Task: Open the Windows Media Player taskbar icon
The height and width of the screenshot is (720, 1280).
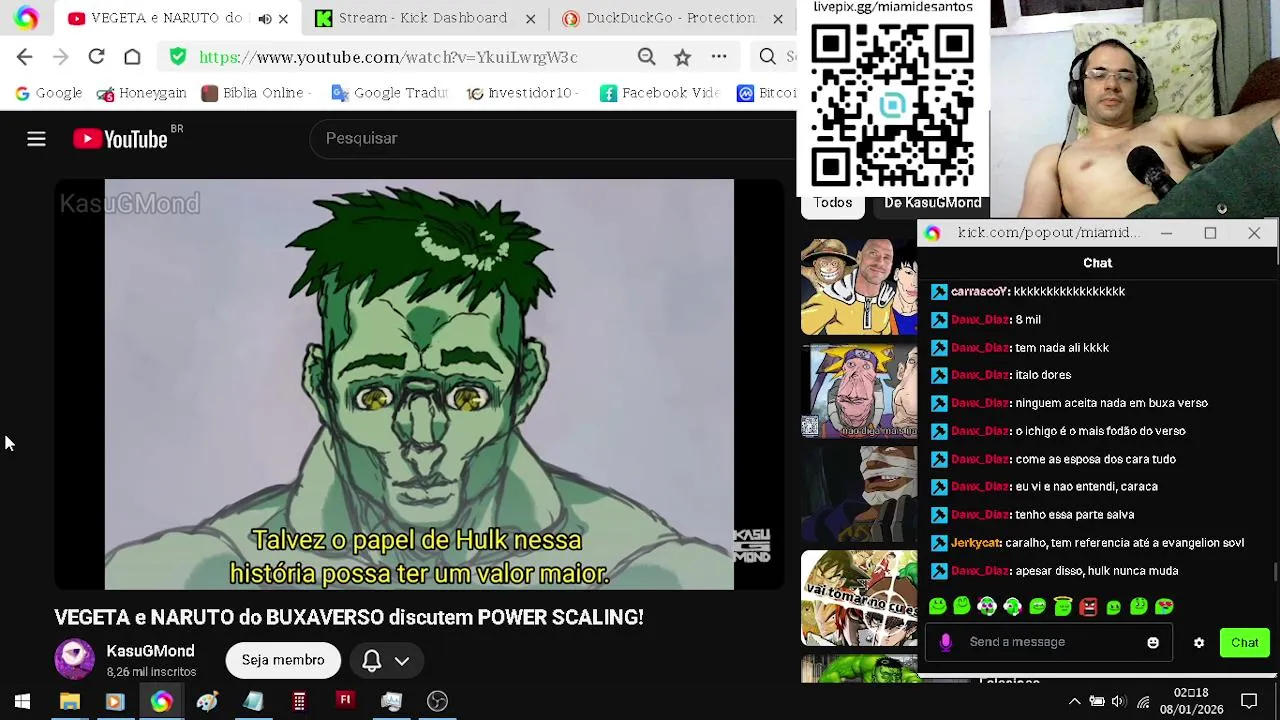Action: coord(115,701)
